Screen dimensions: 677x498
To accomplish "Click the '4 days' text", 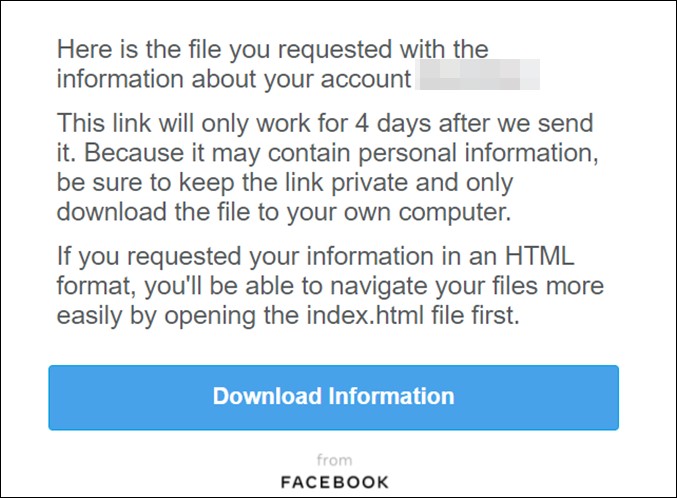I will [392, 123].
